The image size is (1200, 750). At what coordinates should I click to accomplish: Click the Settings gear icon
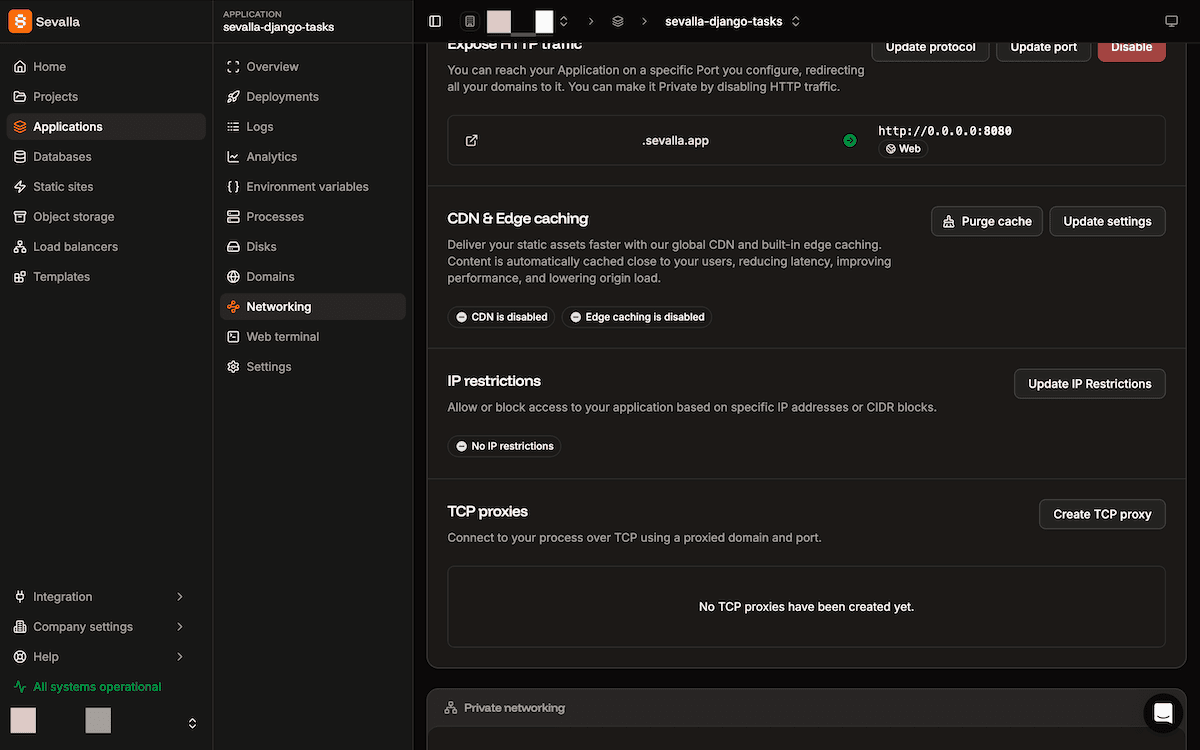point(233,367)
